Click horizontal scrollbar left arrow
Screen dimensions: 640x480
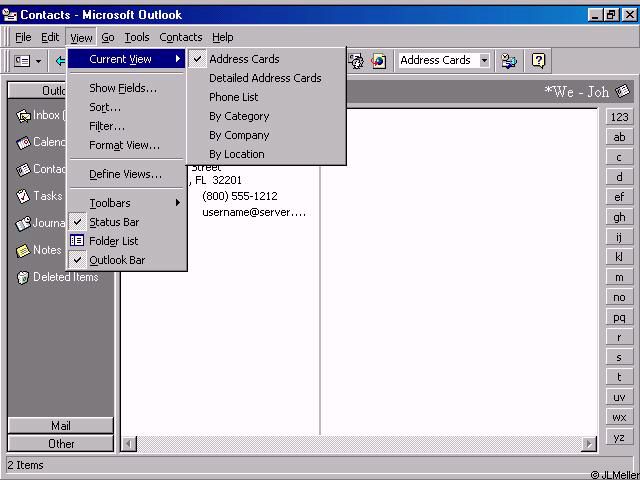129,443
